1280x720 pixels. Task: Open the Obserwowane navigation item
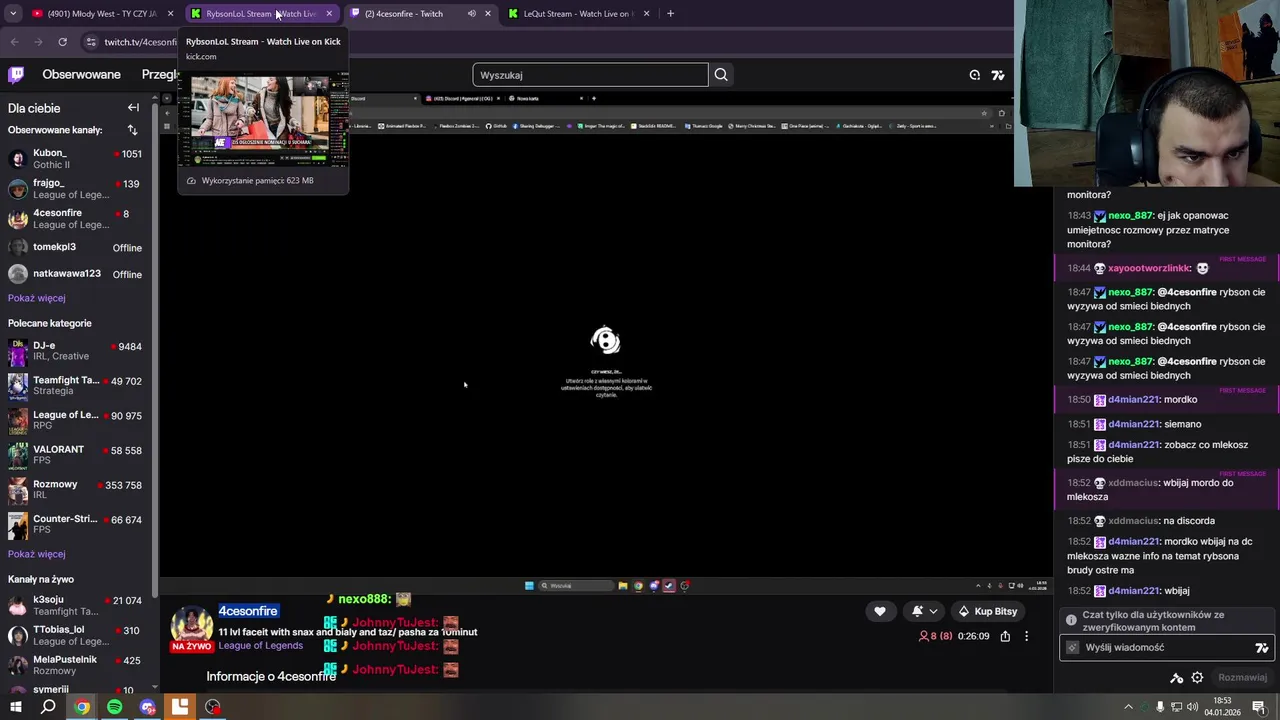(81, 75)
